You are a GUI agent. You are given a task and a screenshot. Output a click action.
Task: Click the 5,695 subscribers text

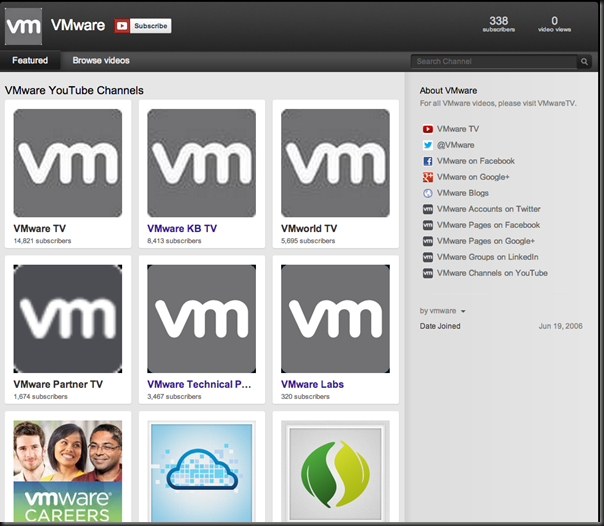[x=308, y=241]
